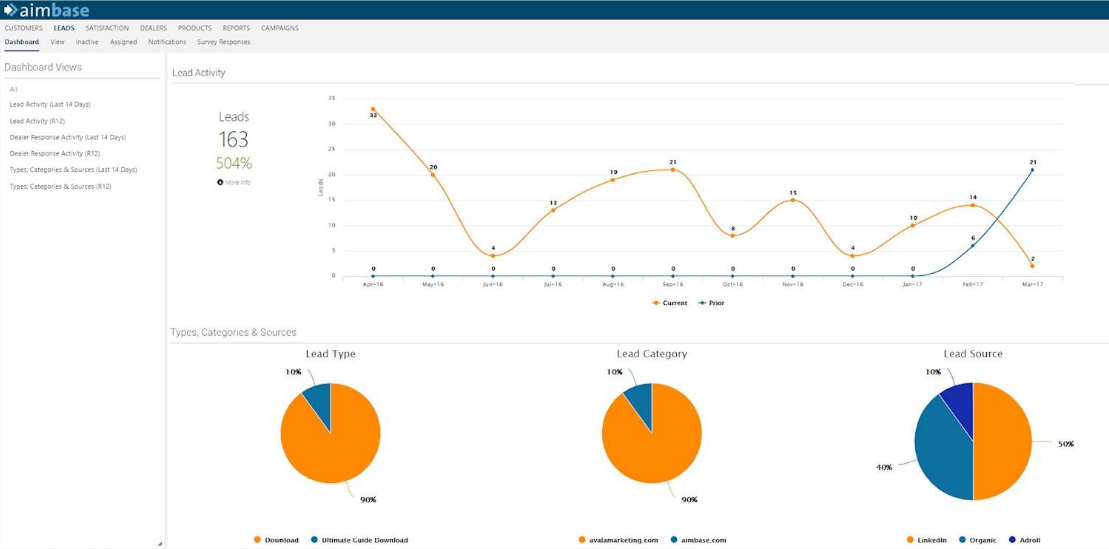Image resolution: width=1109 pixels, height=549 pixels.
Task: Click the Lead Activity section heading
Action: coord(199,72)
